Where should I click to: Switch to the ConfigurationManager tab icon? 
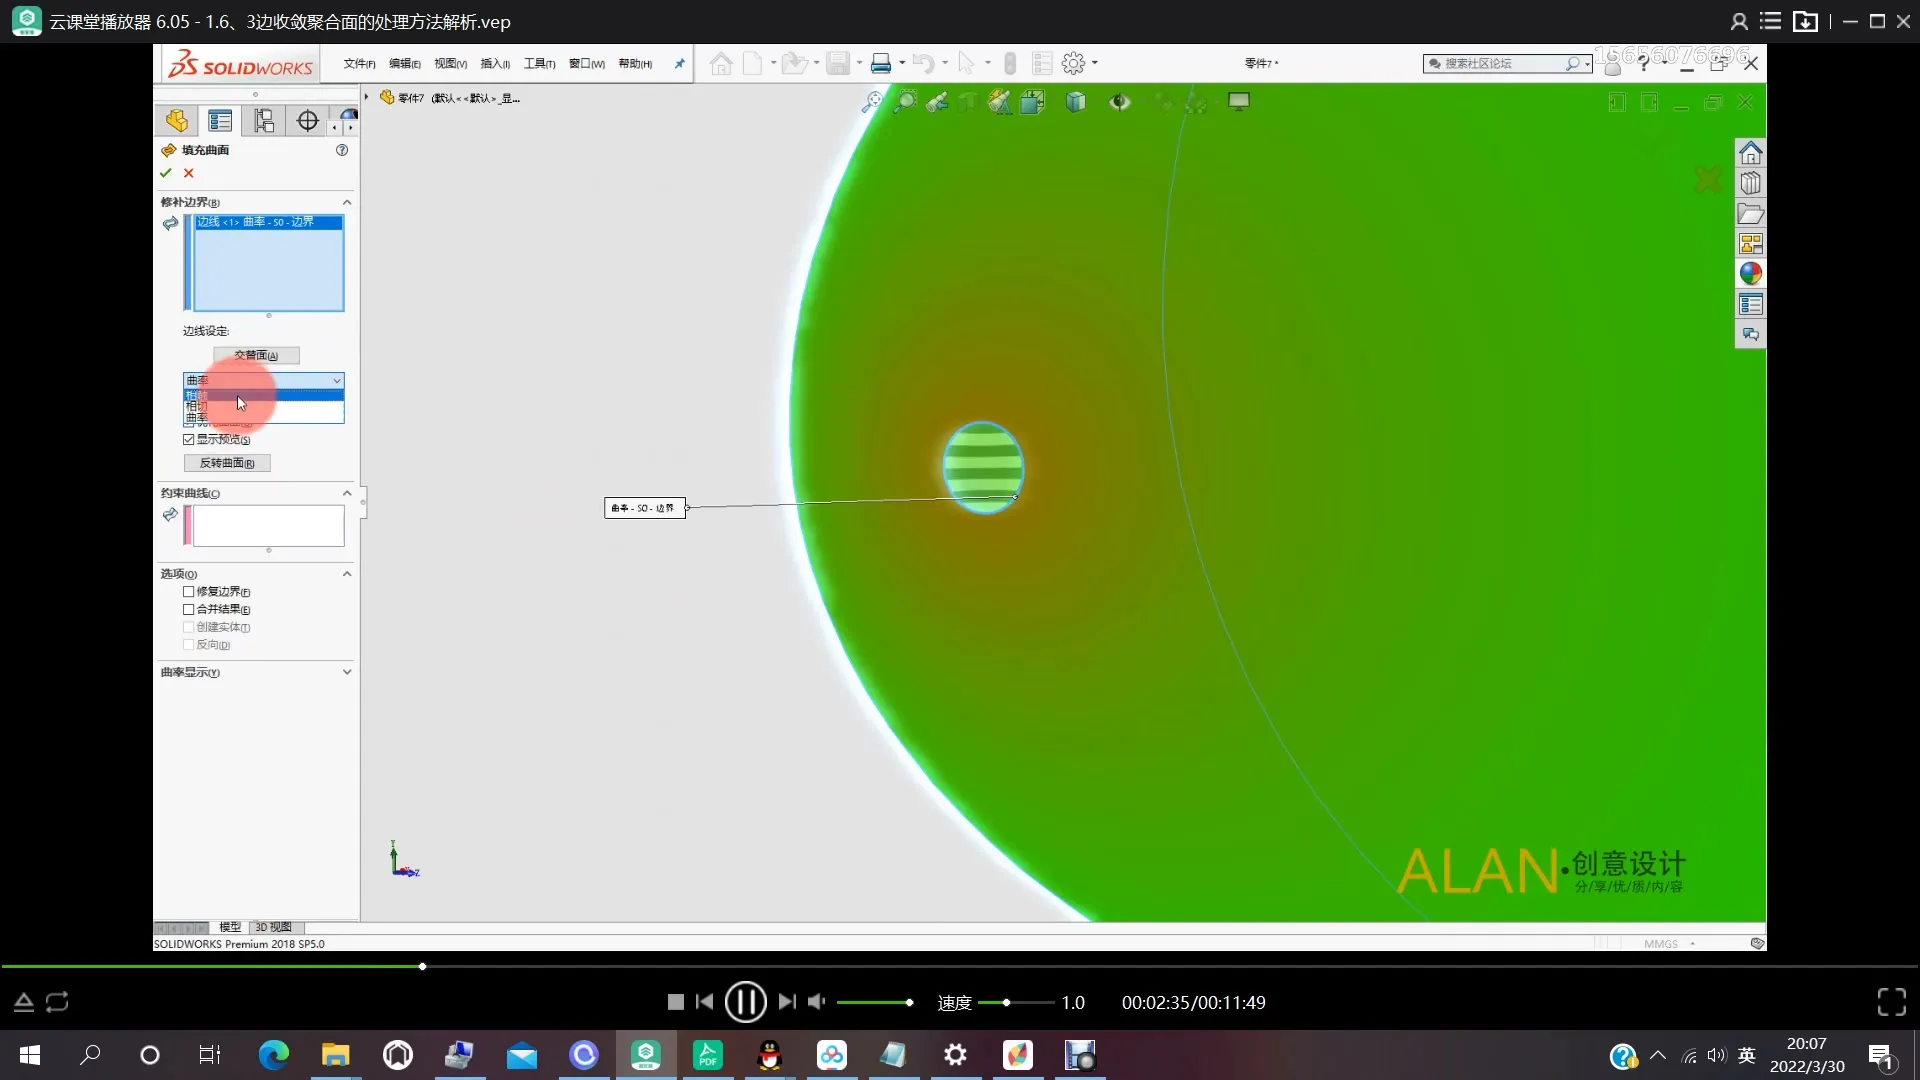coord(264,121)
